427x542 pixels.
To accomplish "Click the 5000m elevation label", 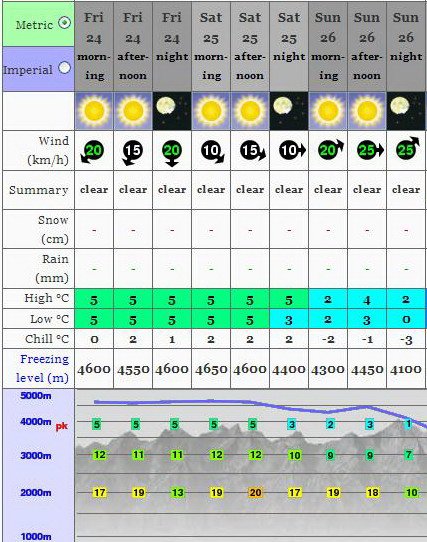I will tap(36, 395).
